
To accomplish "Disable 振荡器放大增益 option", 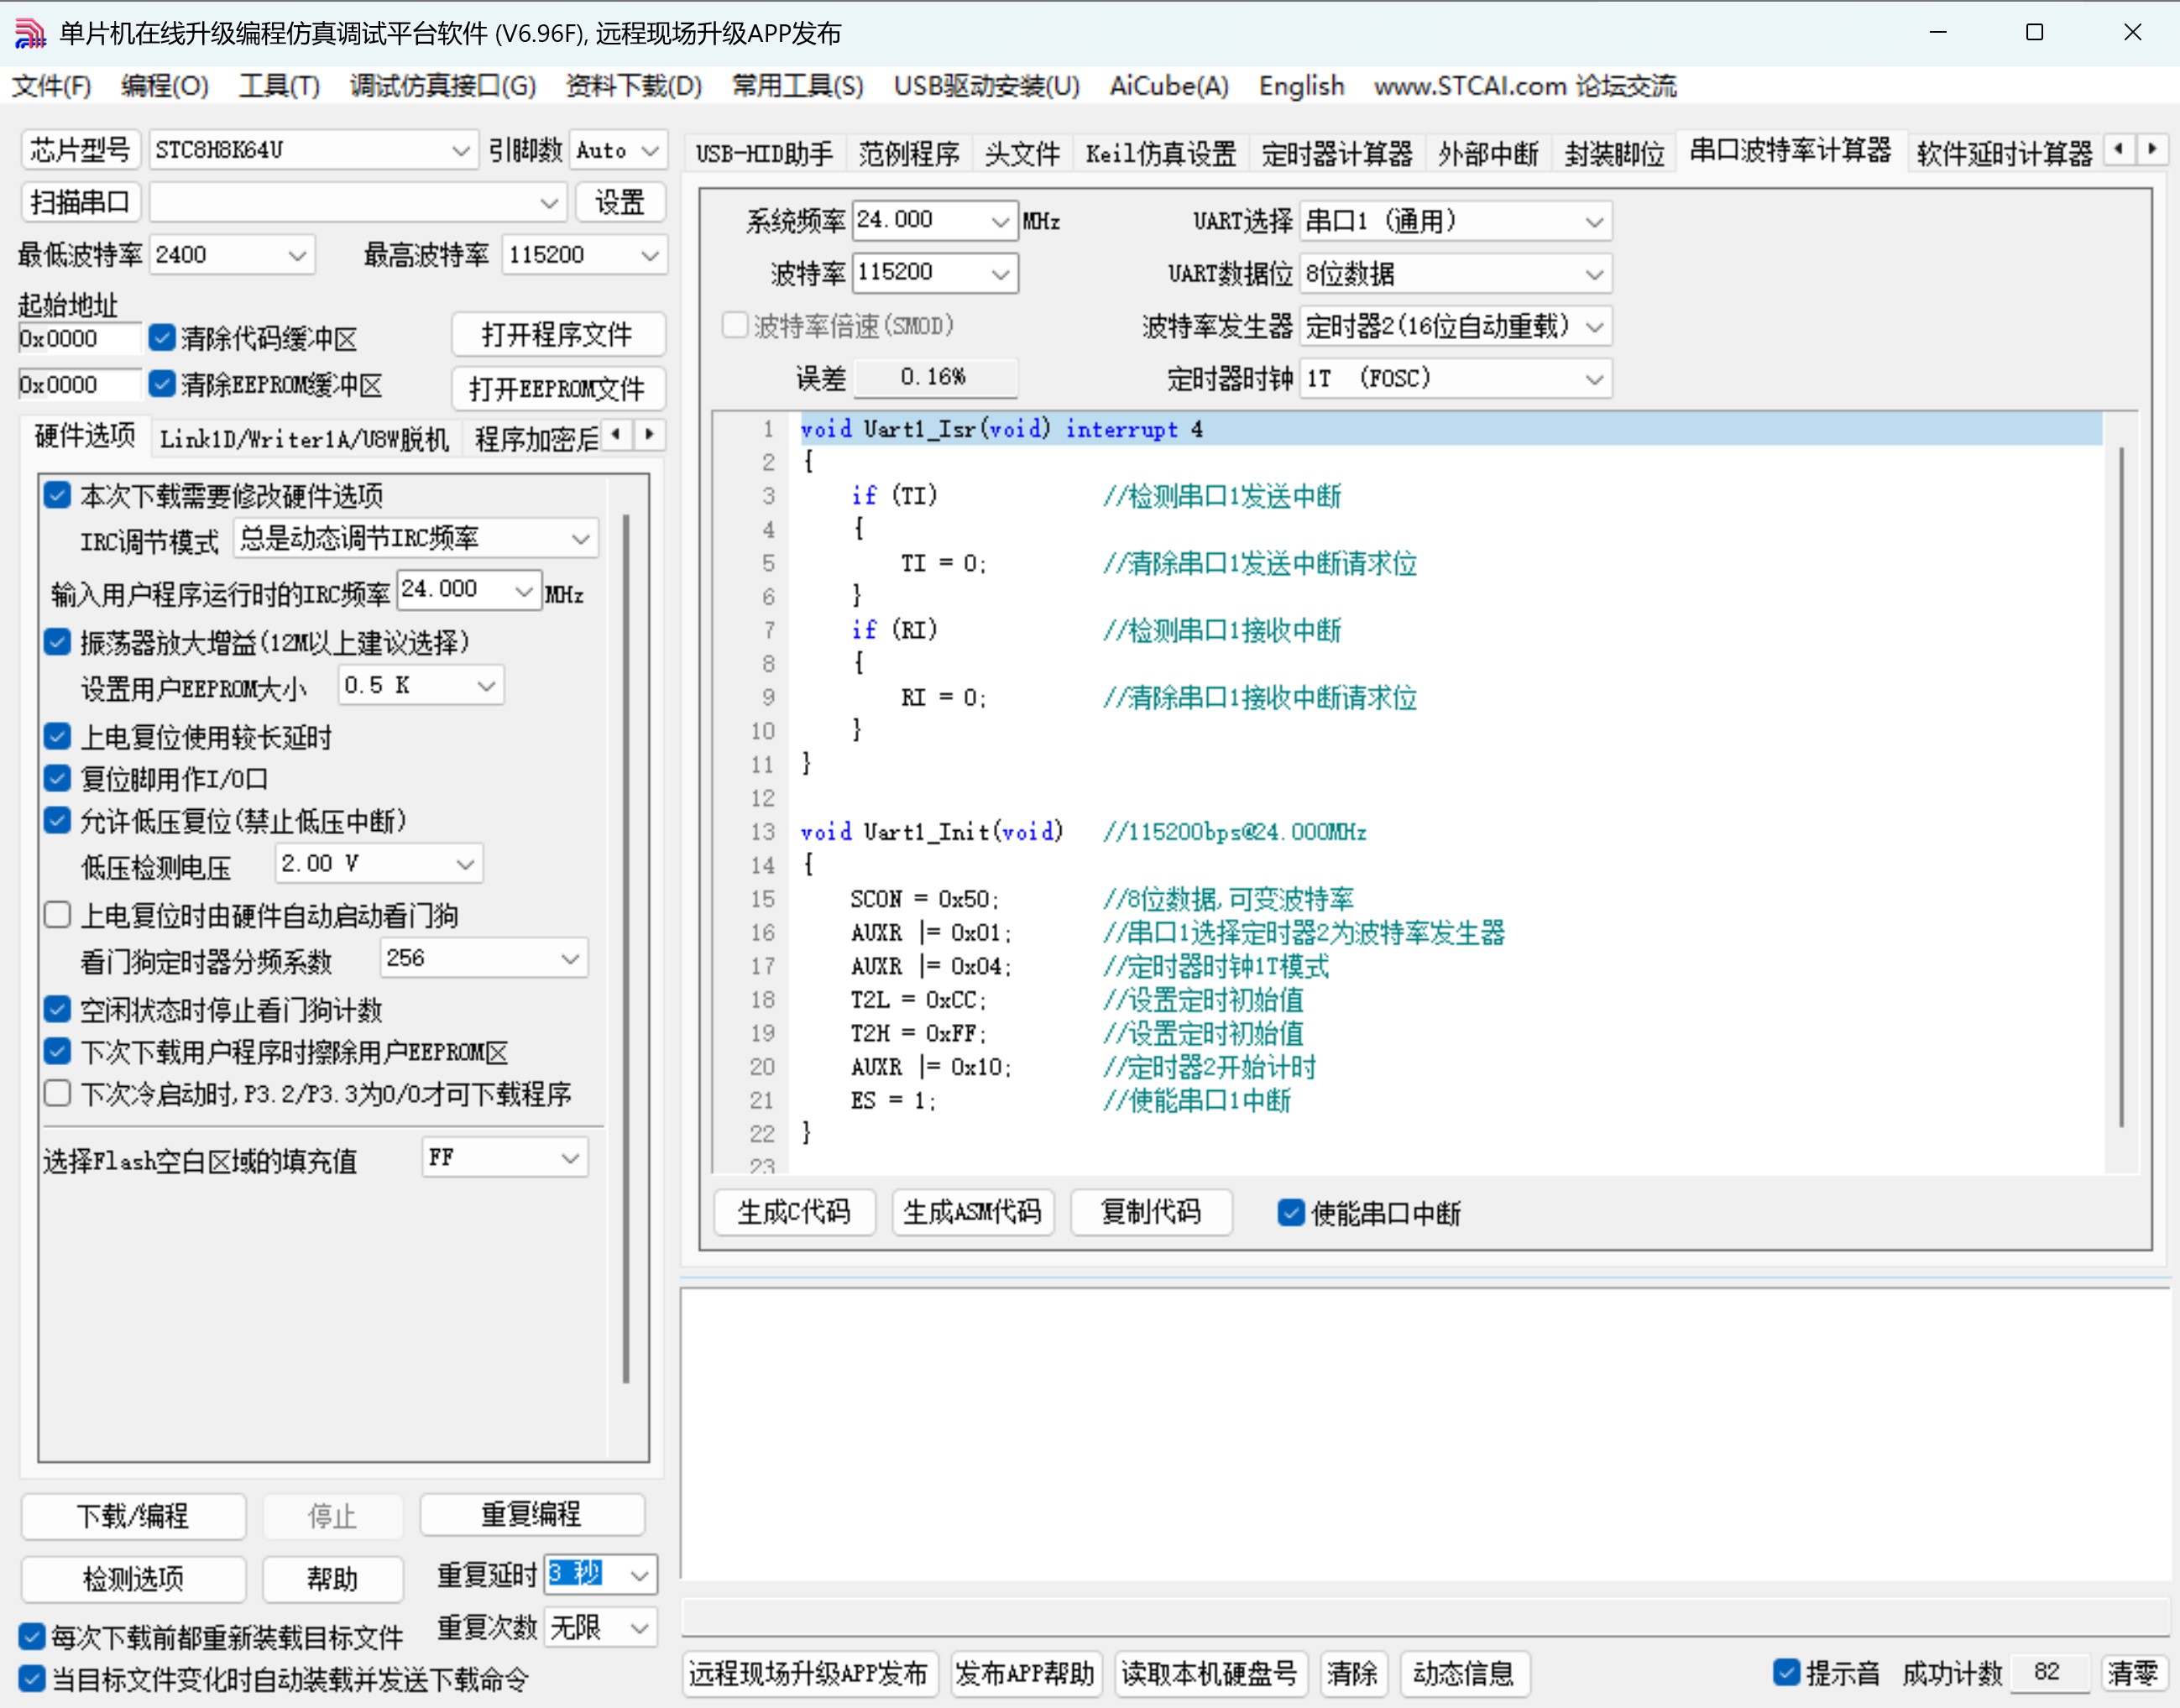I will (x=57, y=642).
